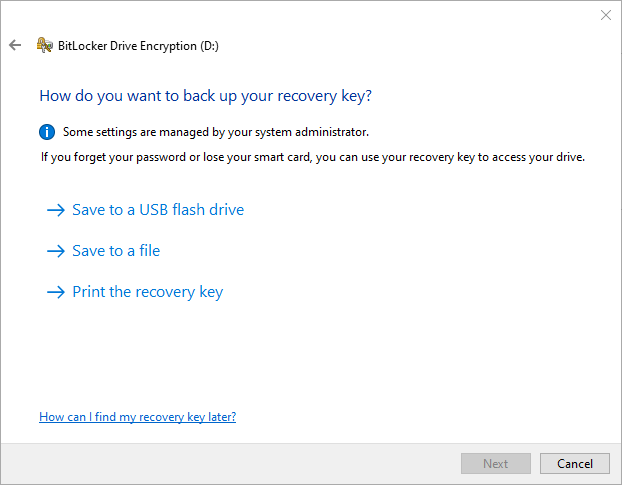This screenshot has height=485, width=622.
Task: Click the blue information icon
Action: [47, 131]
